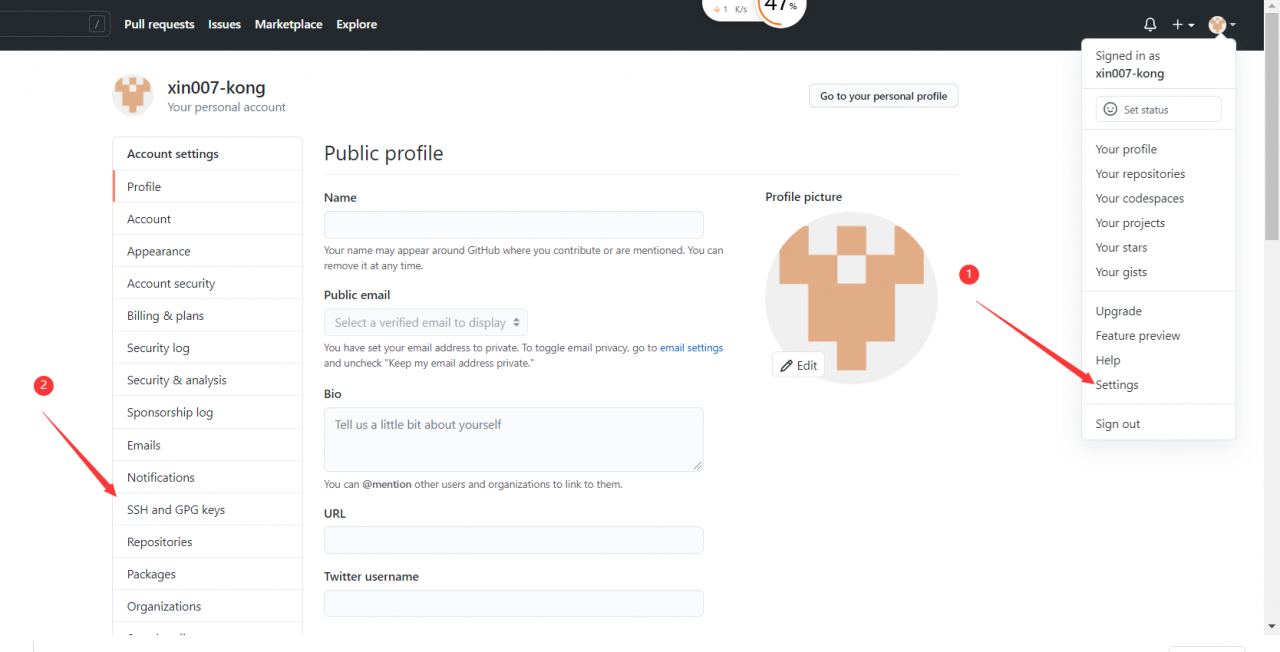This screenshot has width=1280, height=652.
Task: Choose Your gists in user menu
Action: [1158, 272]
